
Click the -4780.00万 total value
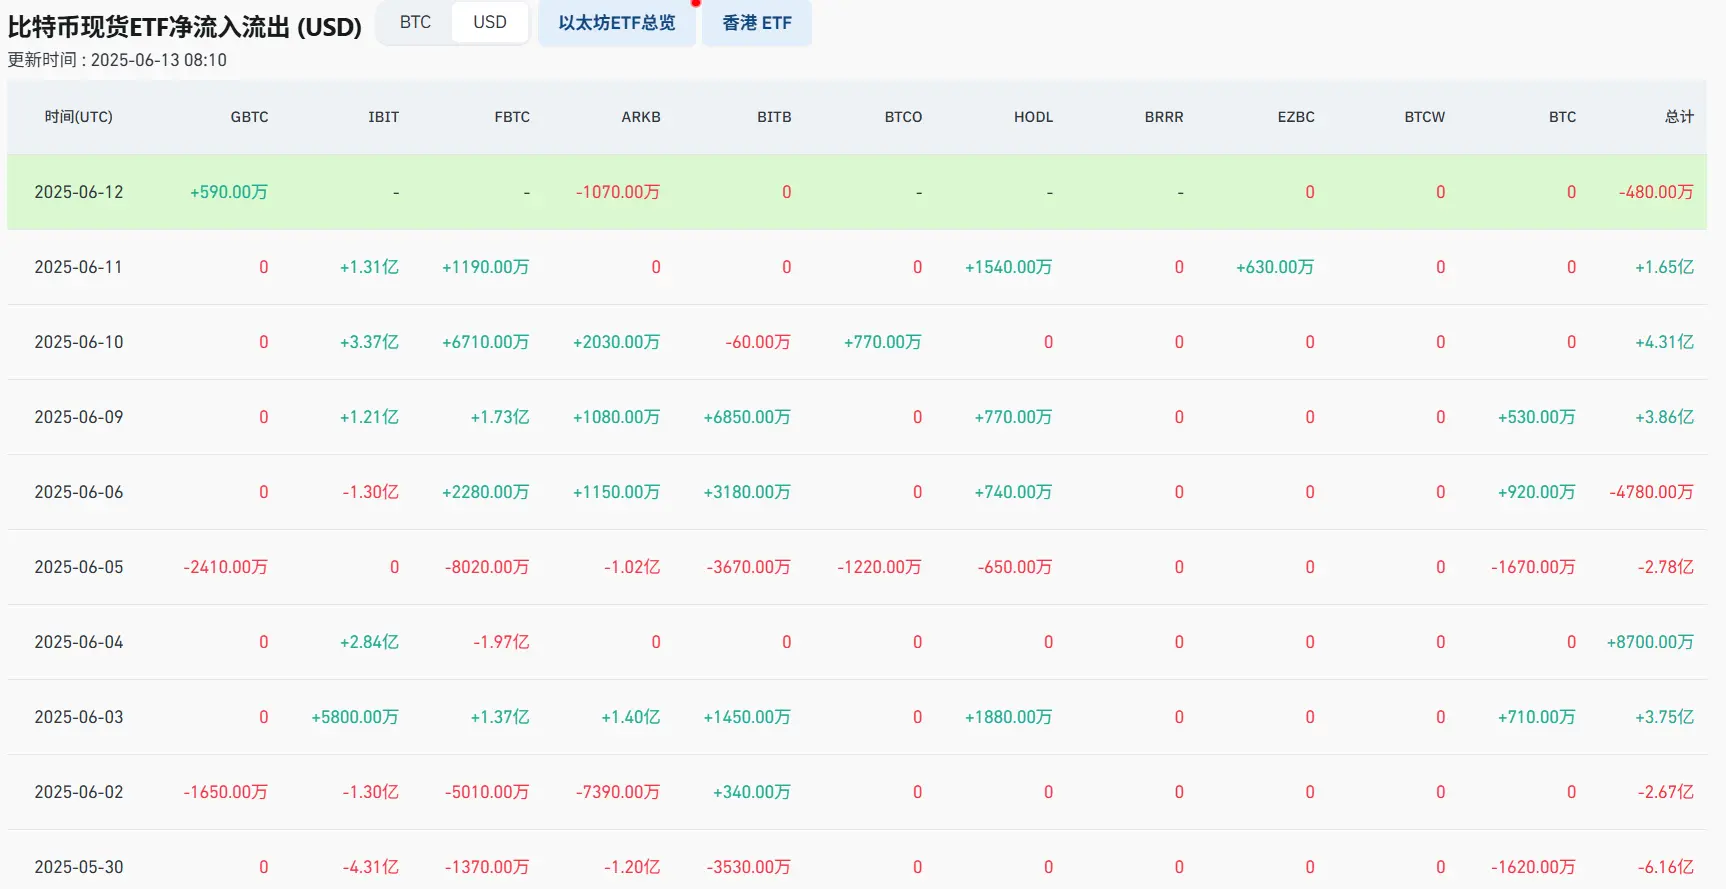[1652, 492]
